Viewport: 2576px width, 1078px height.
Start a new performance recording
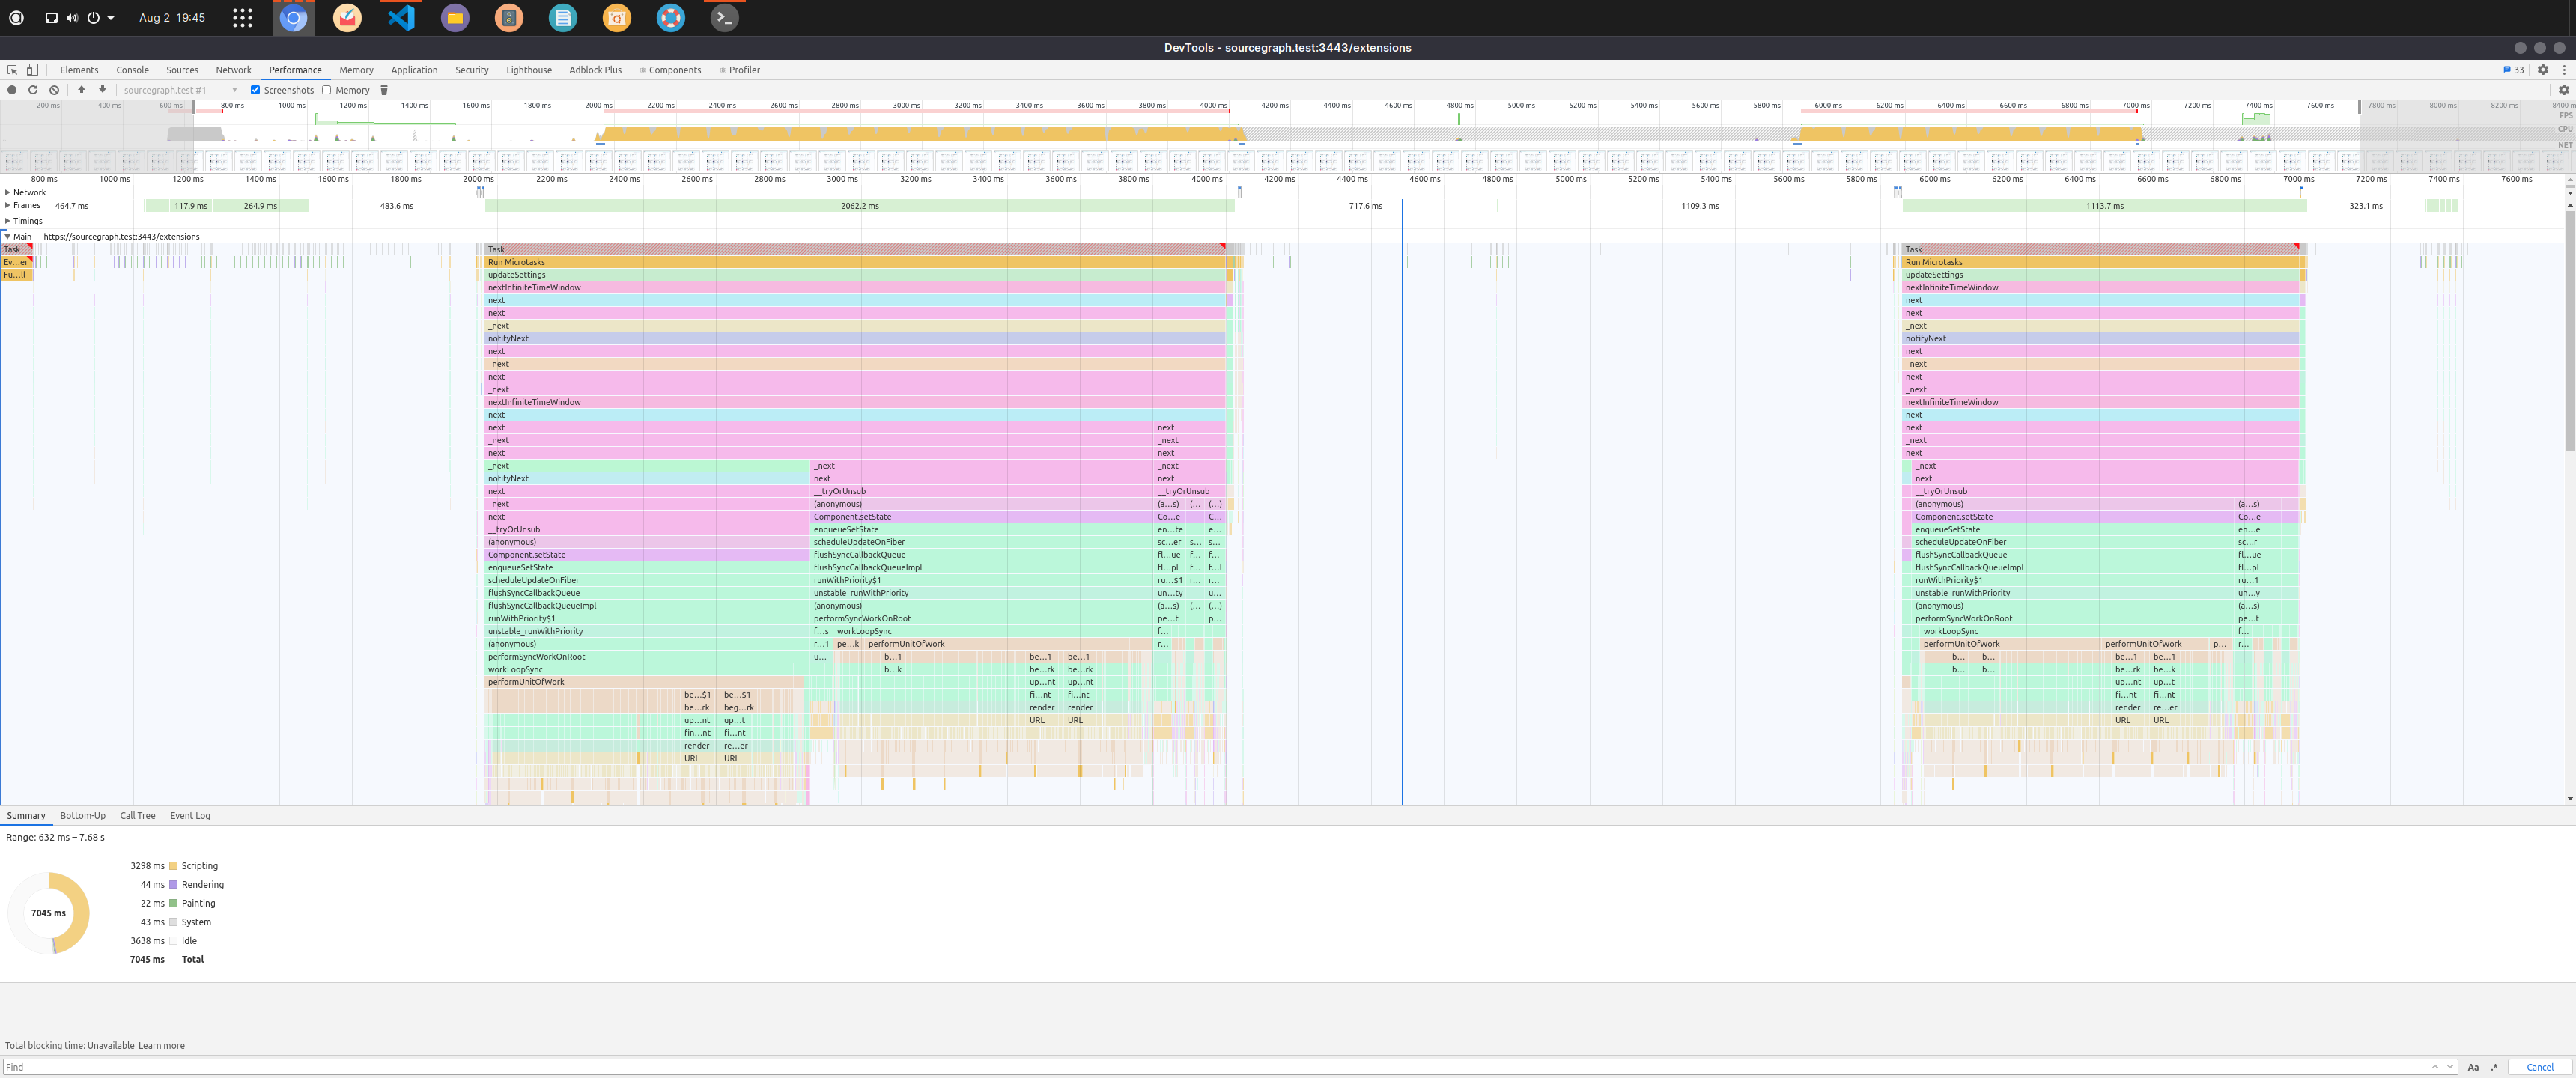tap(12, 90)
